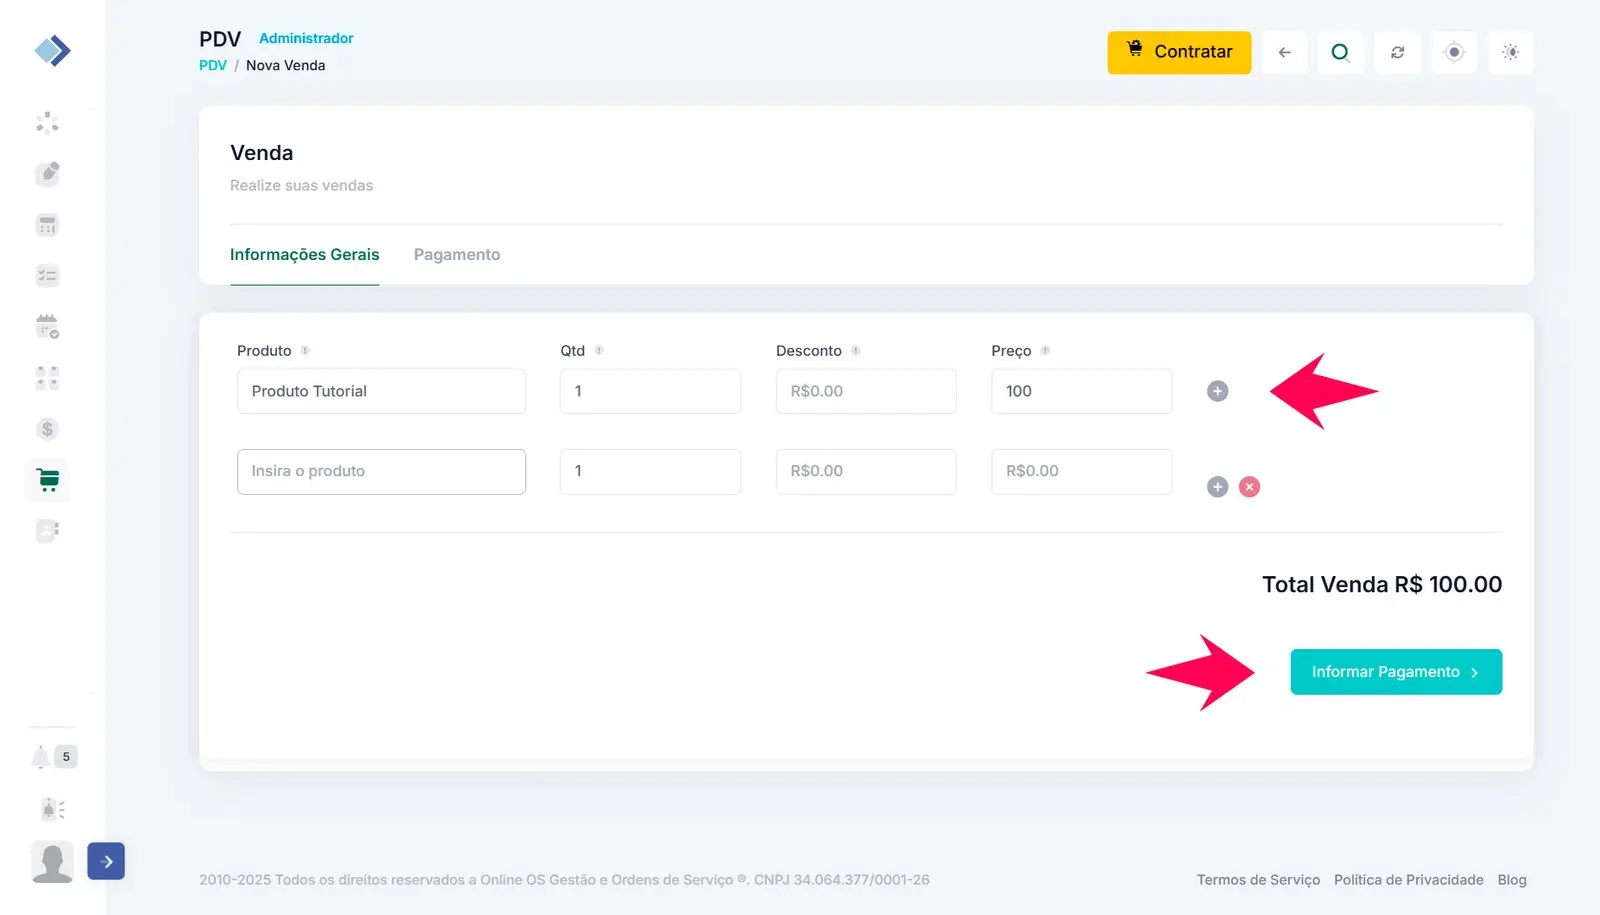Remove second product row with red X

point(1249,487)
